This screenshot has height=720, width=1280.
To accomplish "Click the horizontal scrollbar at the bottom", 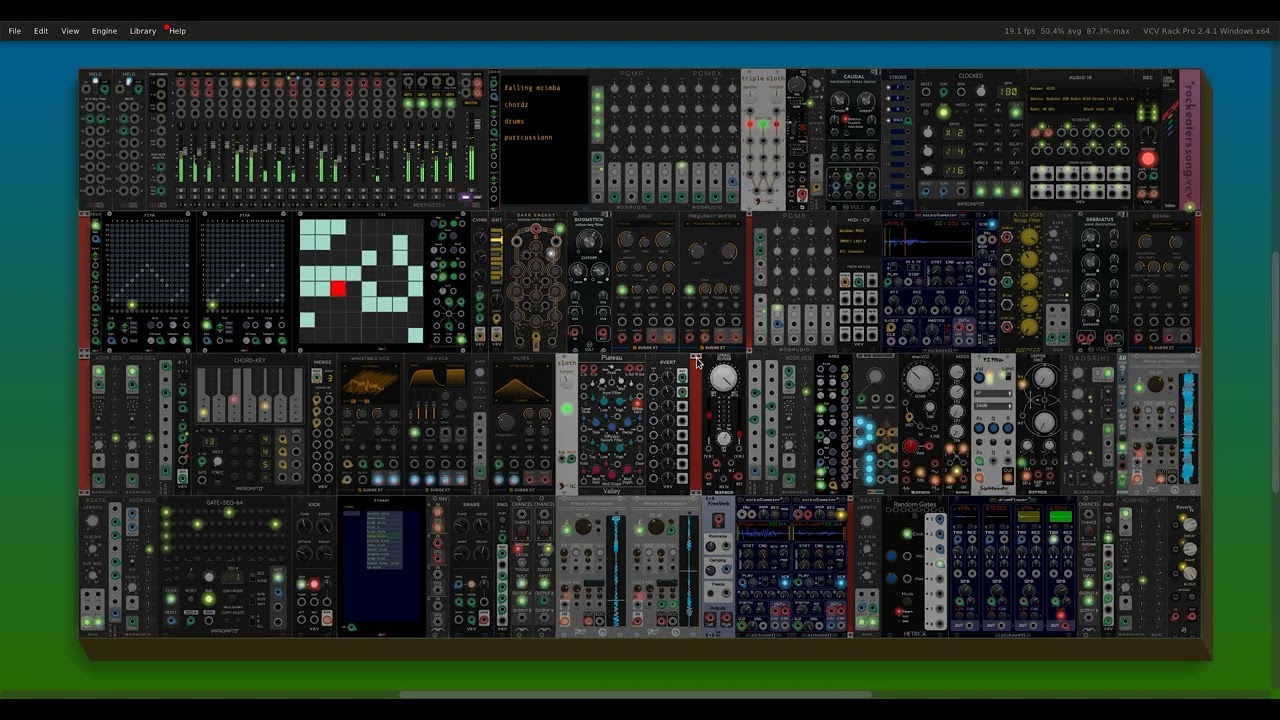I will (x=635, y=694).
